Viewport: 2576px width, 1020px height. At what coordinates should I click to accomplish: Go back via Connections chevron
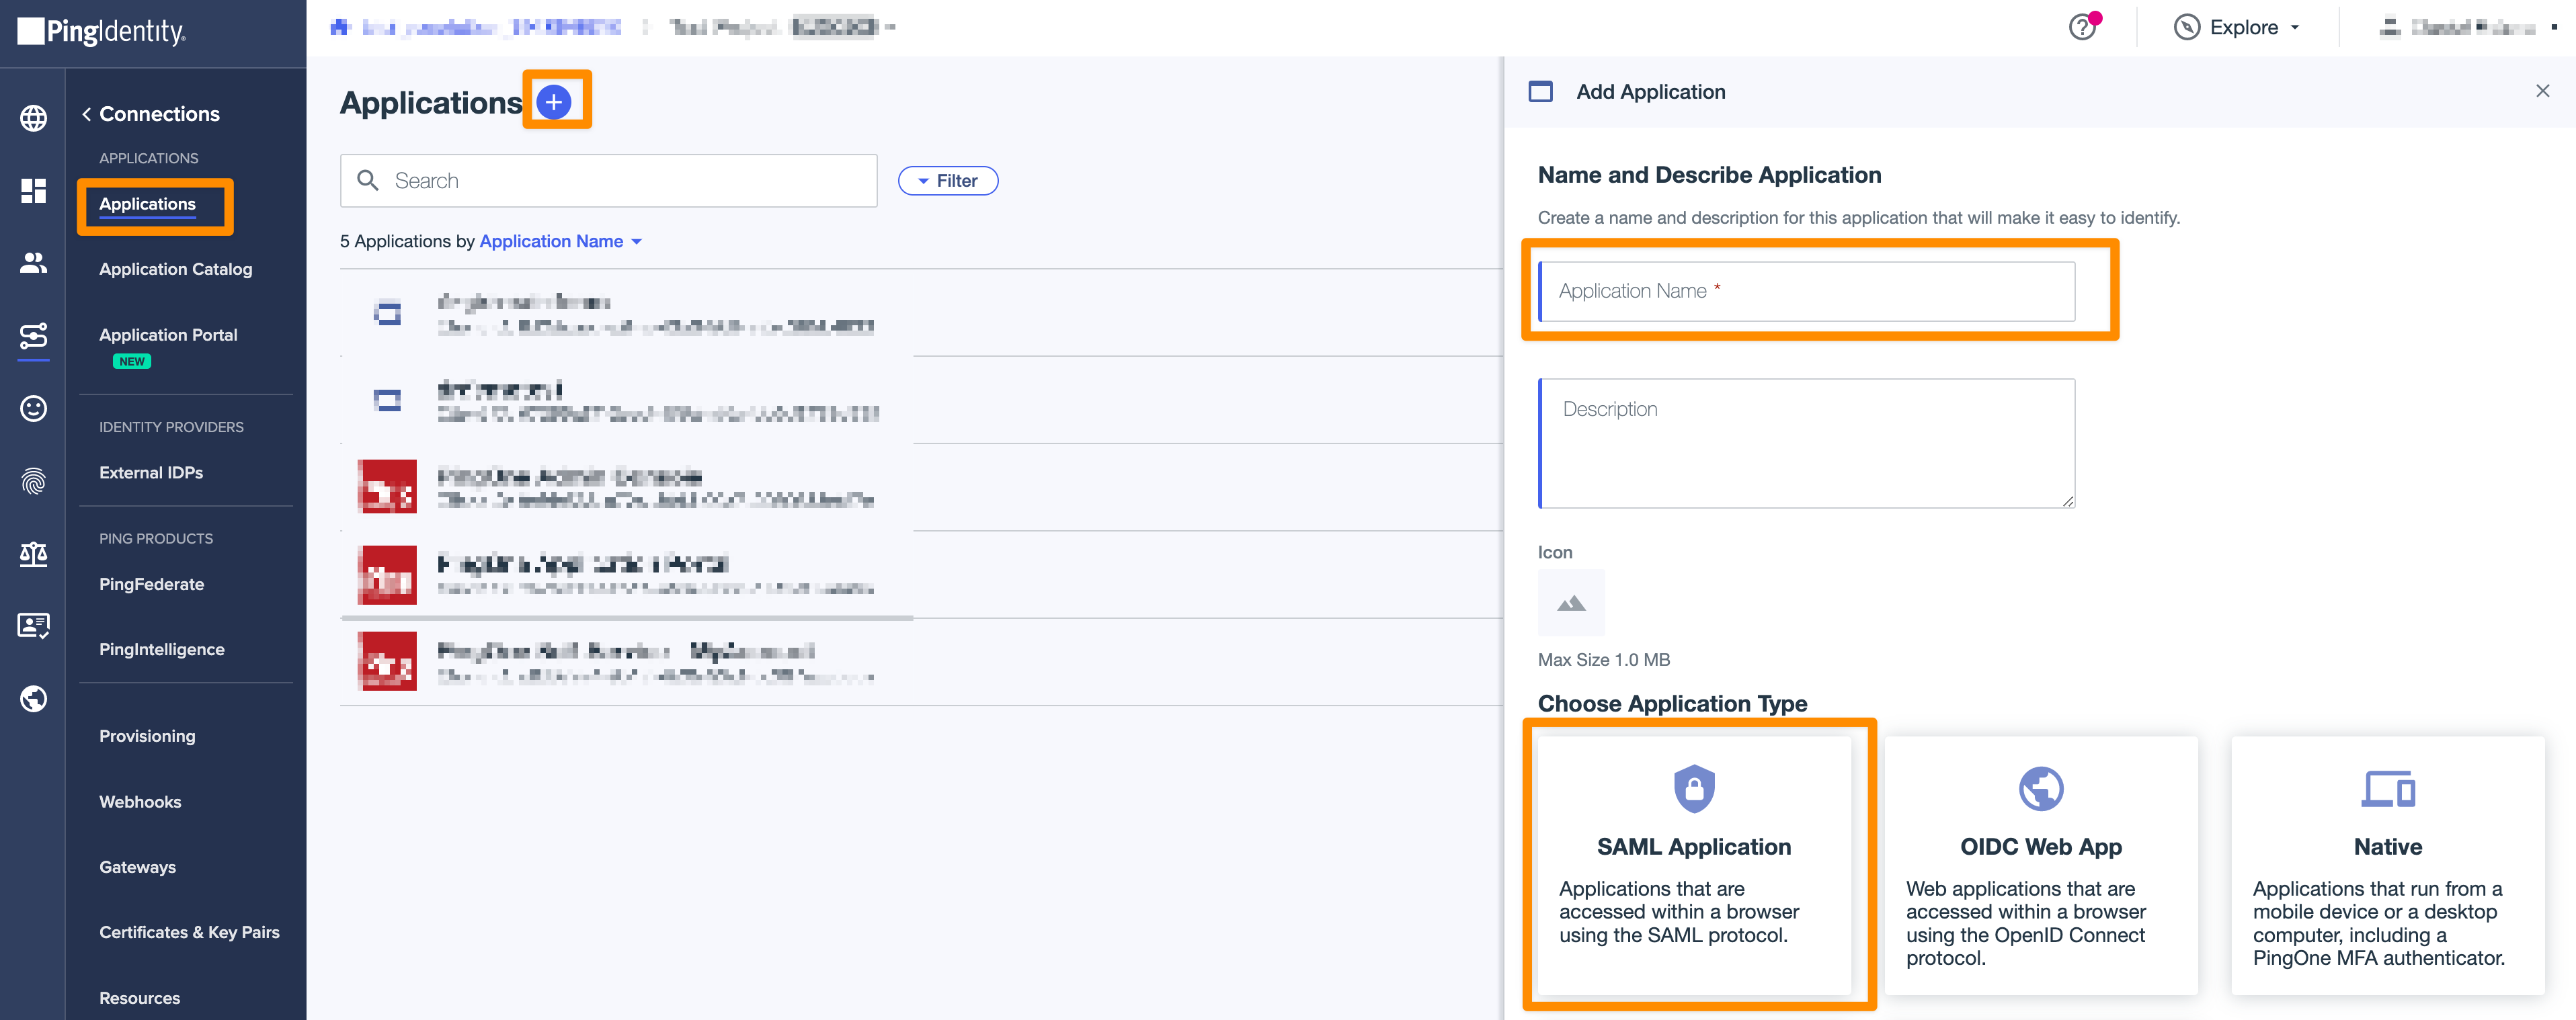tap(86, 114)
